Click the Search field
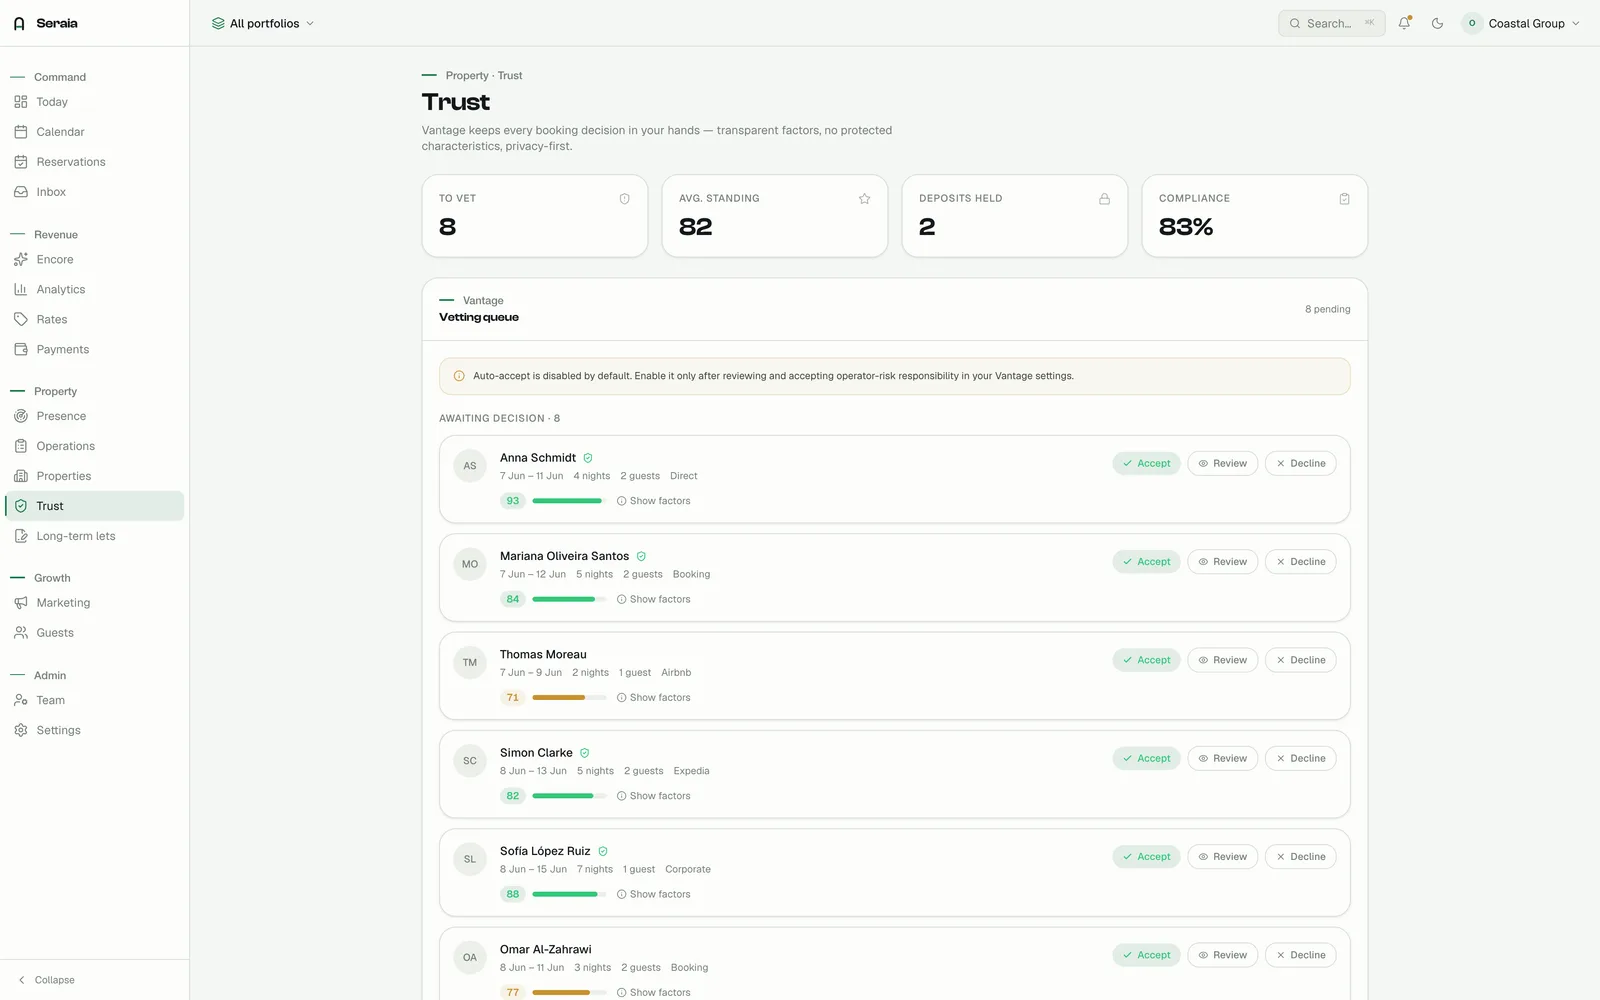The width and height of the screenshot is (1600, 1000). (1331, 23)
